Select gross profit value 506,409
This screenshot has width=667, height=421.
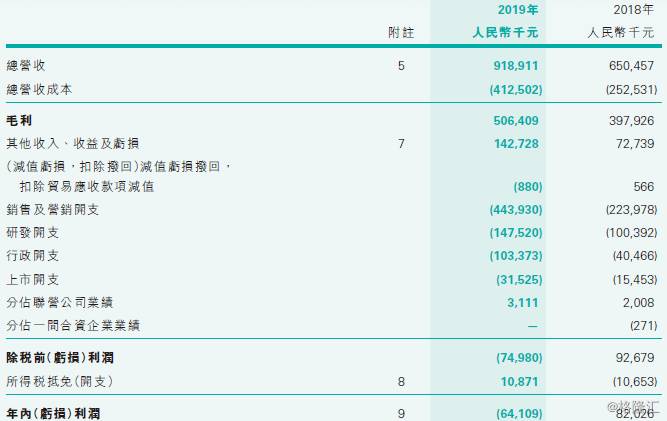516,120
